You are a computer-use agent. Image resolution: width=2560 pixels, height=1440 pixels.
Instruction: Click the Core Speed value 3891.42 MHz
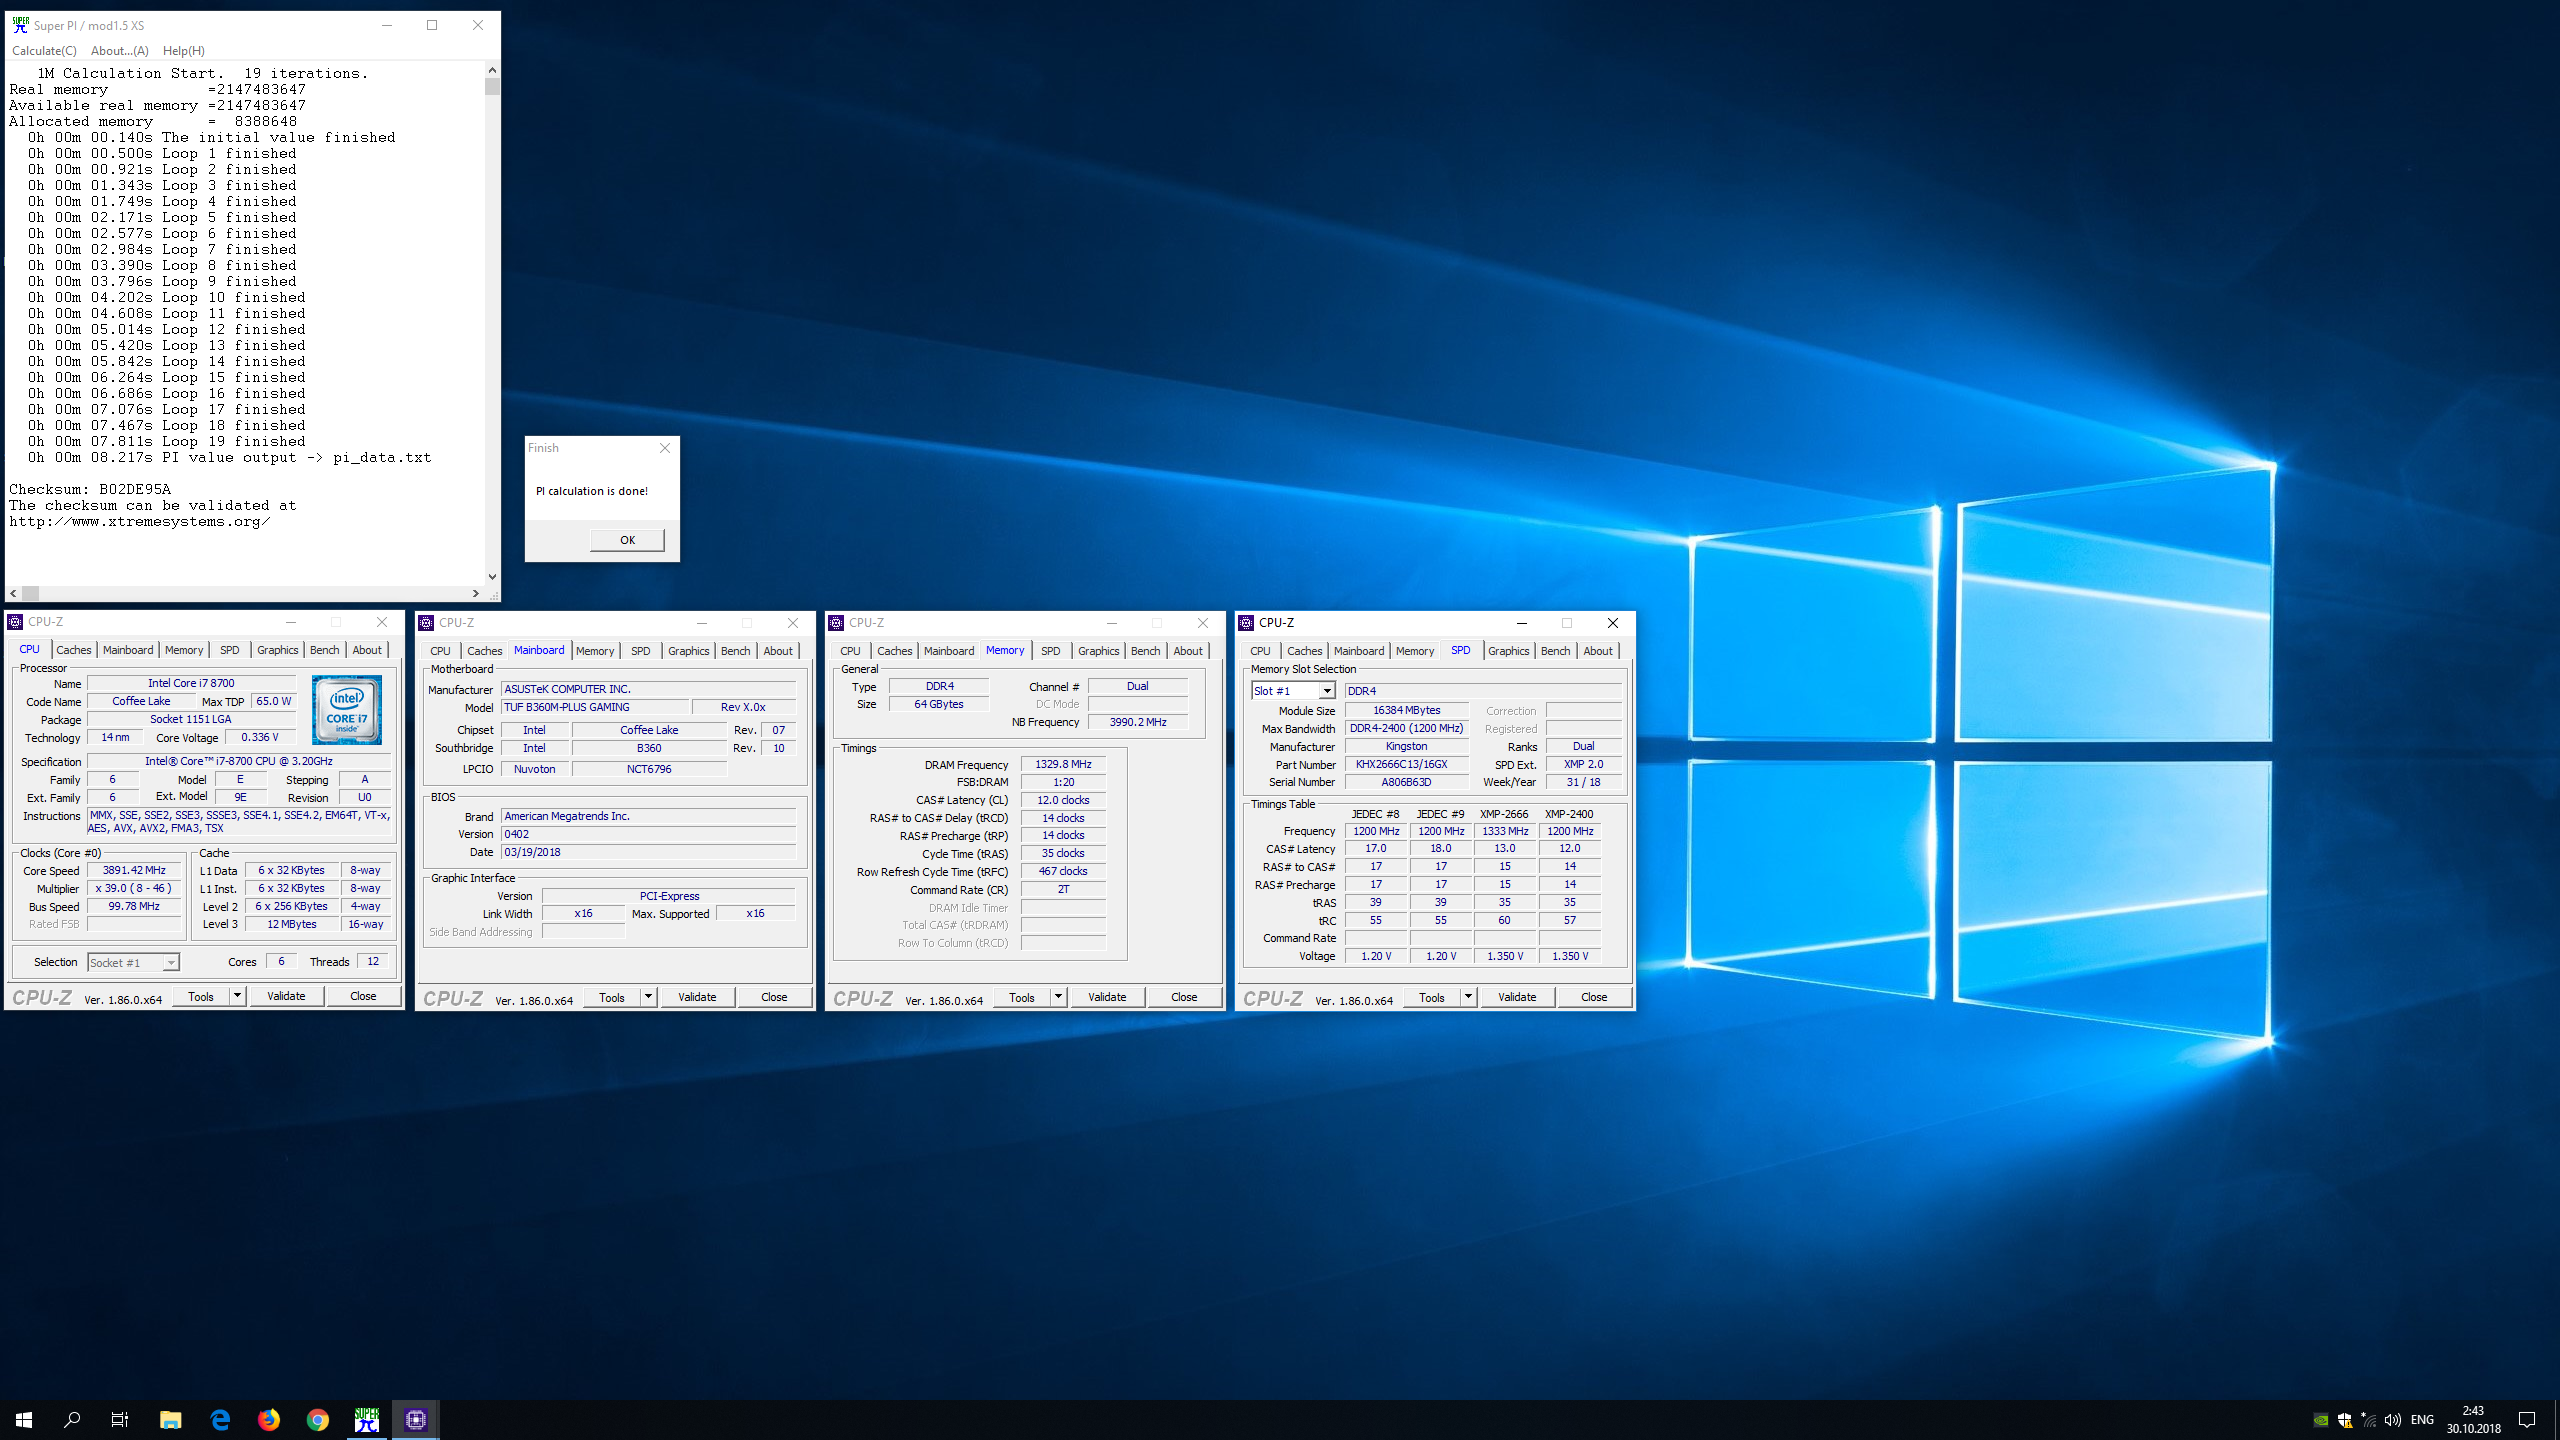click(134, 870)
